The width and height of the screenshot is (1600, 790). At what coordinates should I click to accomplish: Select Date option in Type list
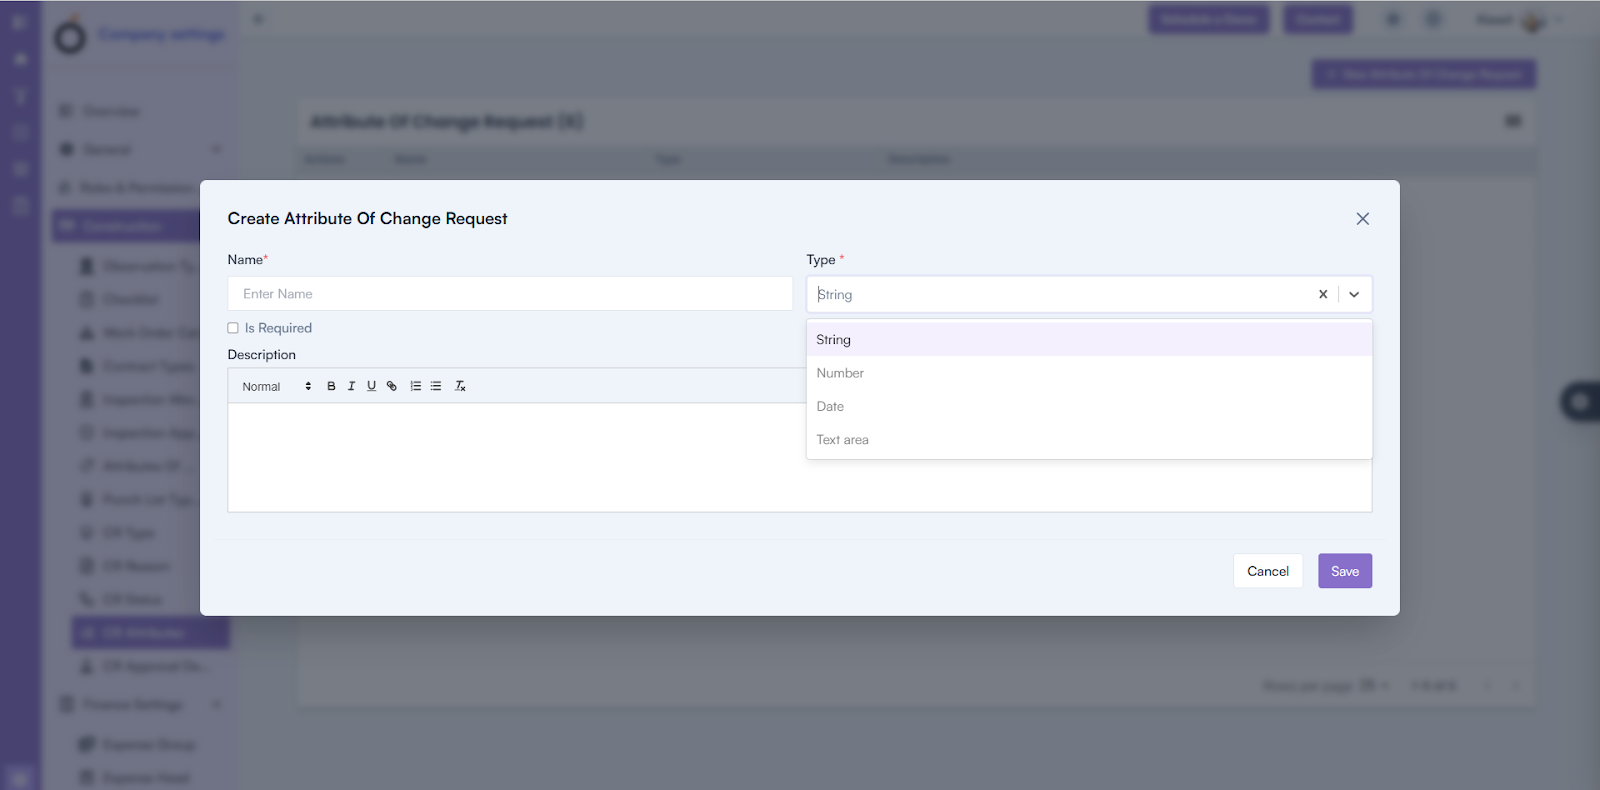click(x=1089, y=406)
